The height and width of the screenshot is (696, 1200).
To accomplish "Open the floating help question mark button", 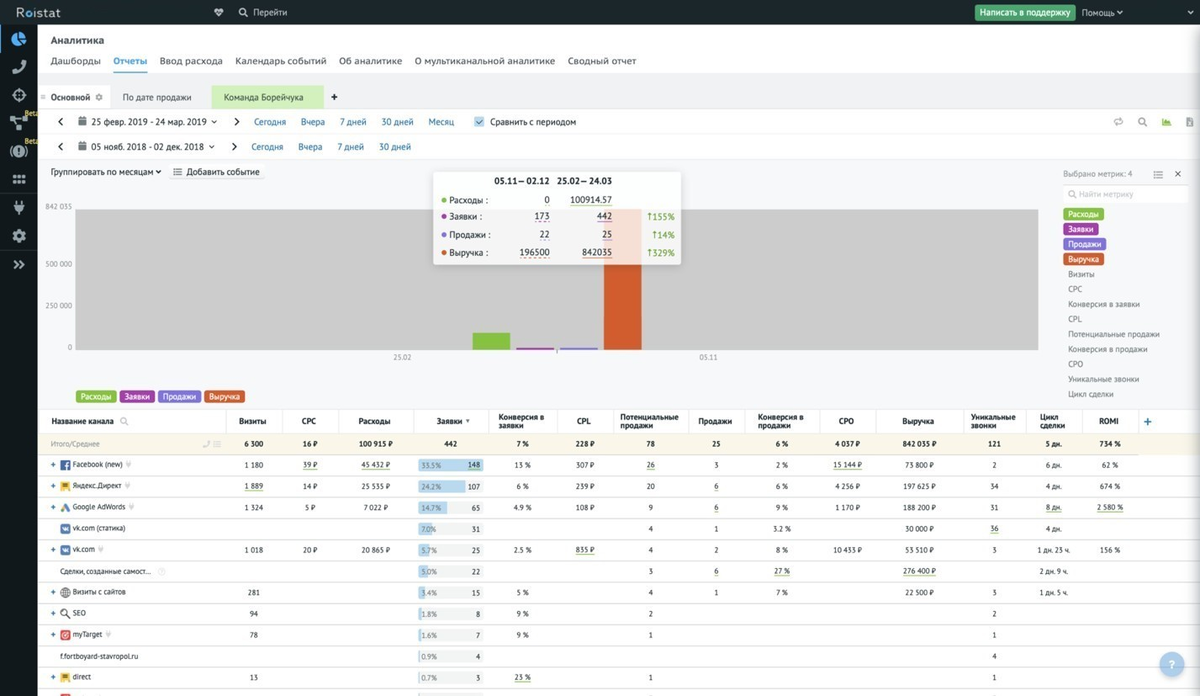I will pos(1171,665).
